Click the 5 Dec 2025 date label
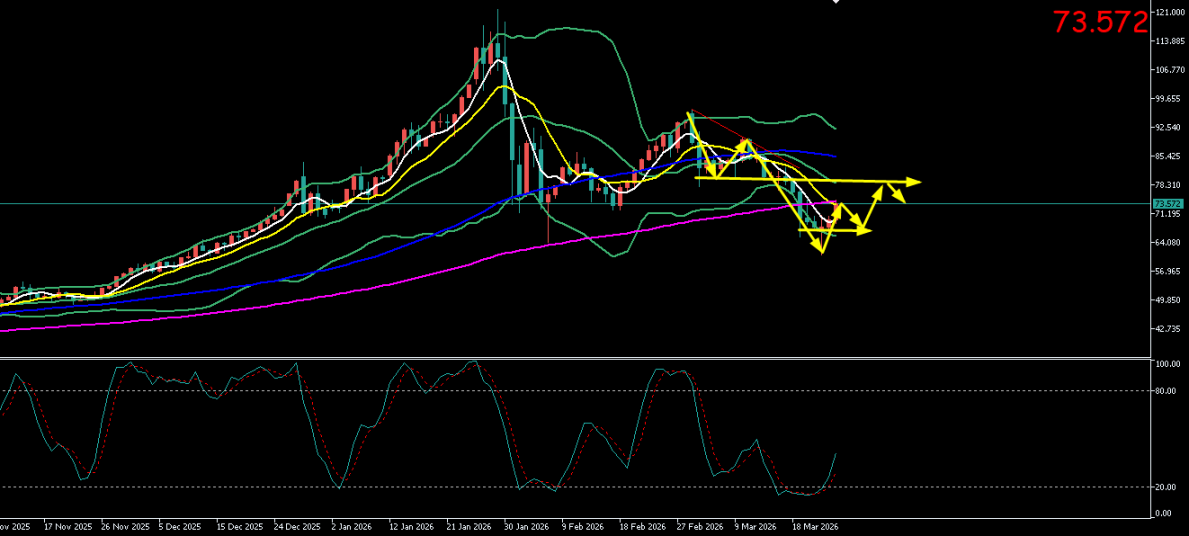The width and height of the screenshot is (1189, 536). [182, 525]
